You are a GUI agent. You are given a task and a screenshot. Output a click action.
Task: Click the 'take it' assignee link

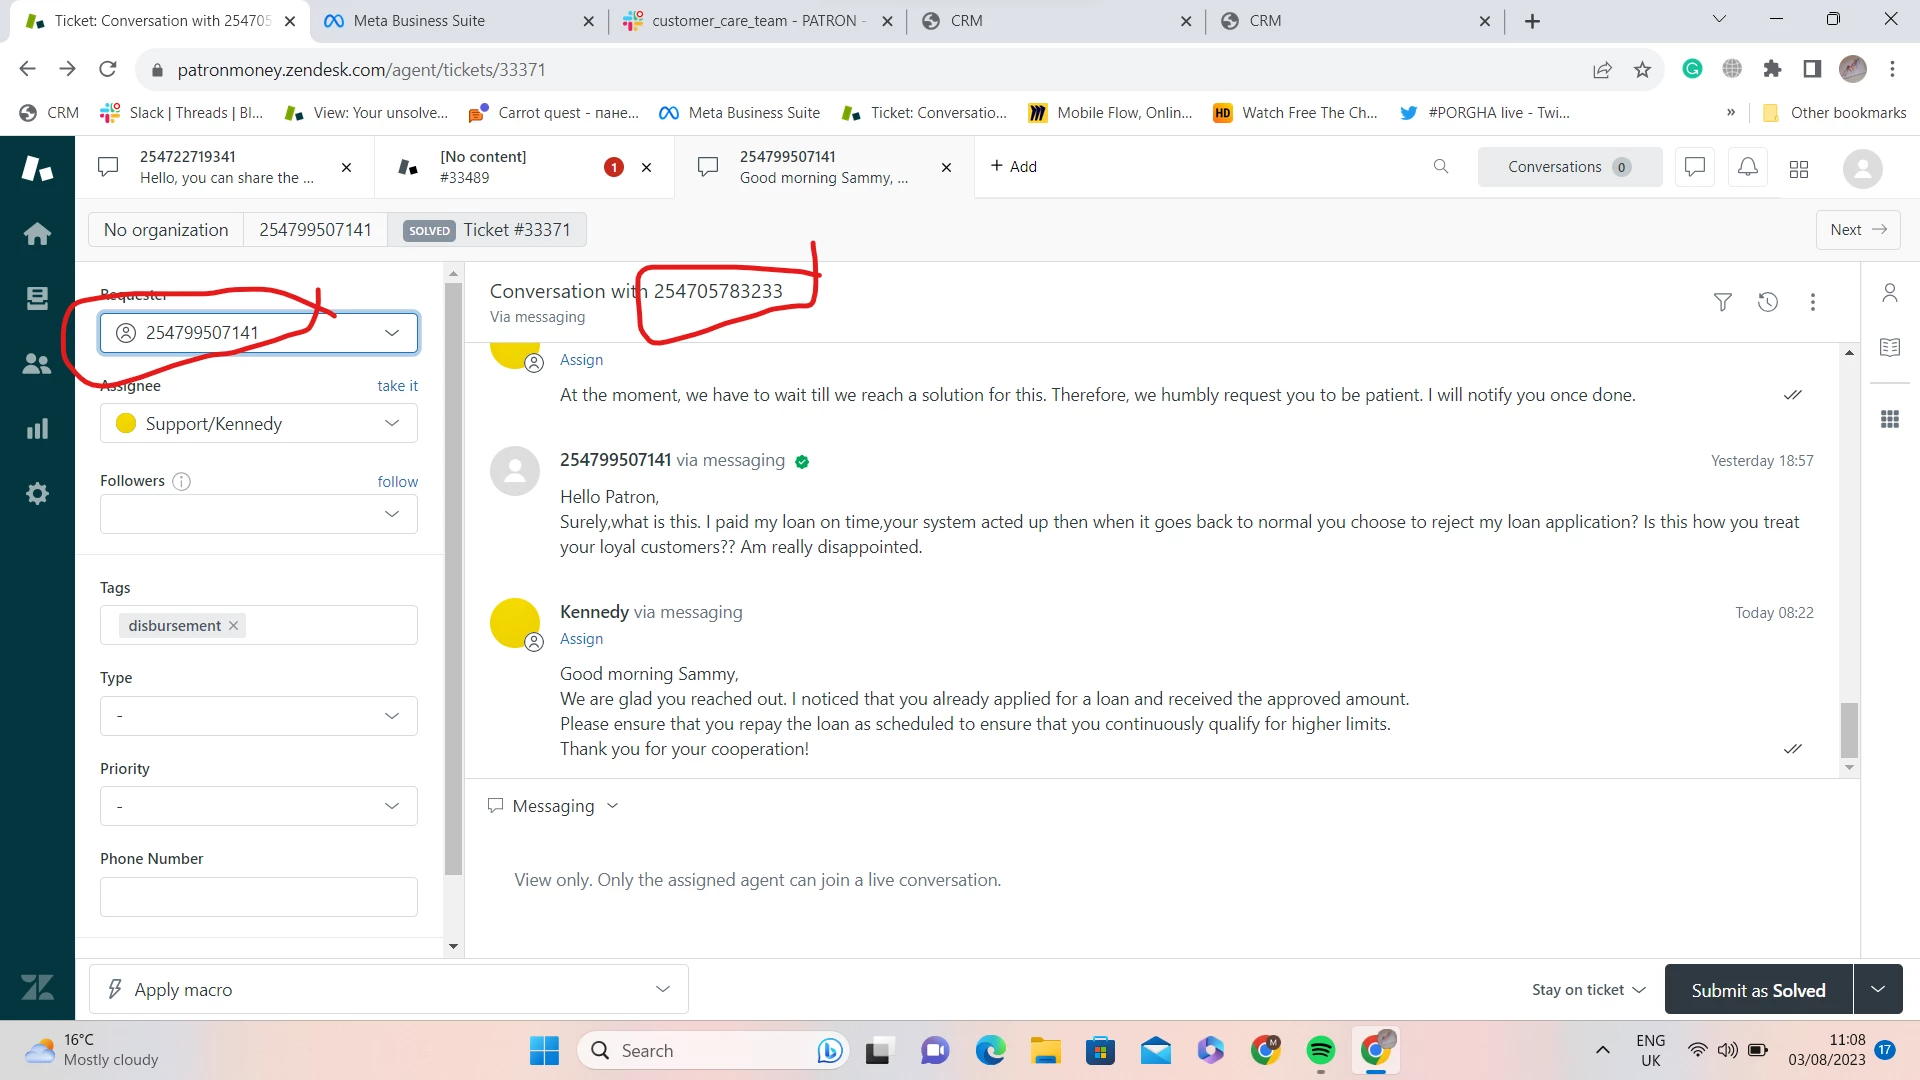(397, 386)
